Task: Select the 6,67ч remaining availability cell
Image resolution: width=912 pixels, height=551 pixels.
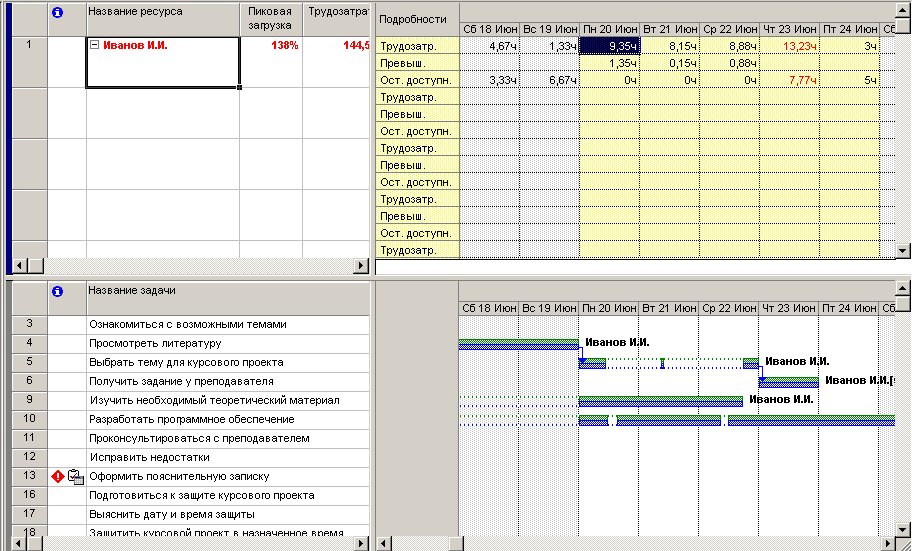Action: (x=549, y=80)
